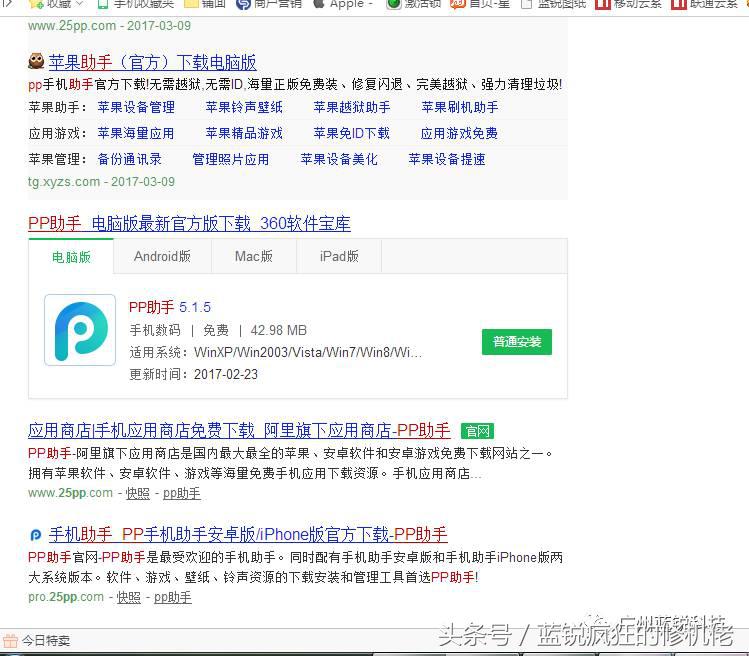
Task: Click the blue P favicon beside 手机助手 result
Action: pos(36,535)
